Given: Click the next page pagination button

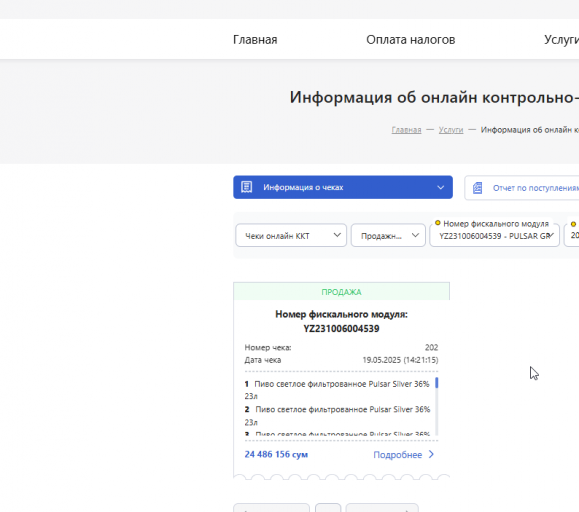Looking at the screenshot, I should point(382,508).
